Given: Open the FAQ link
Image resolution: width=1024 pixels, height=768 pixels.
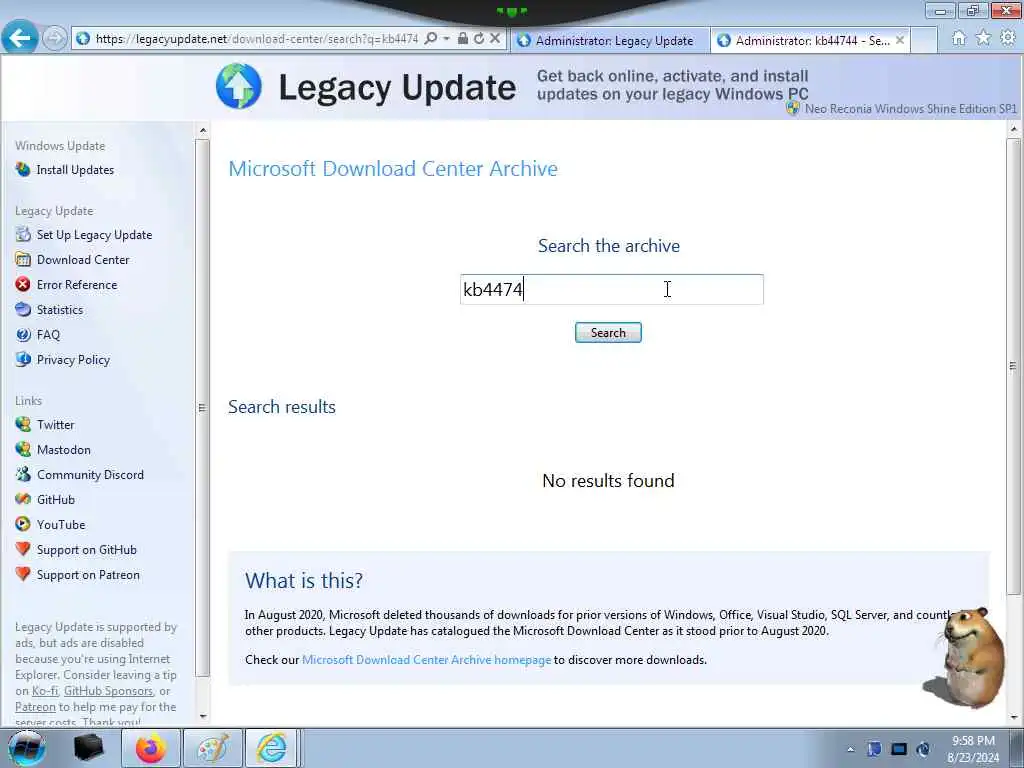Looking at the screenshot, I should pyautogui.click(x=48, y=334).
